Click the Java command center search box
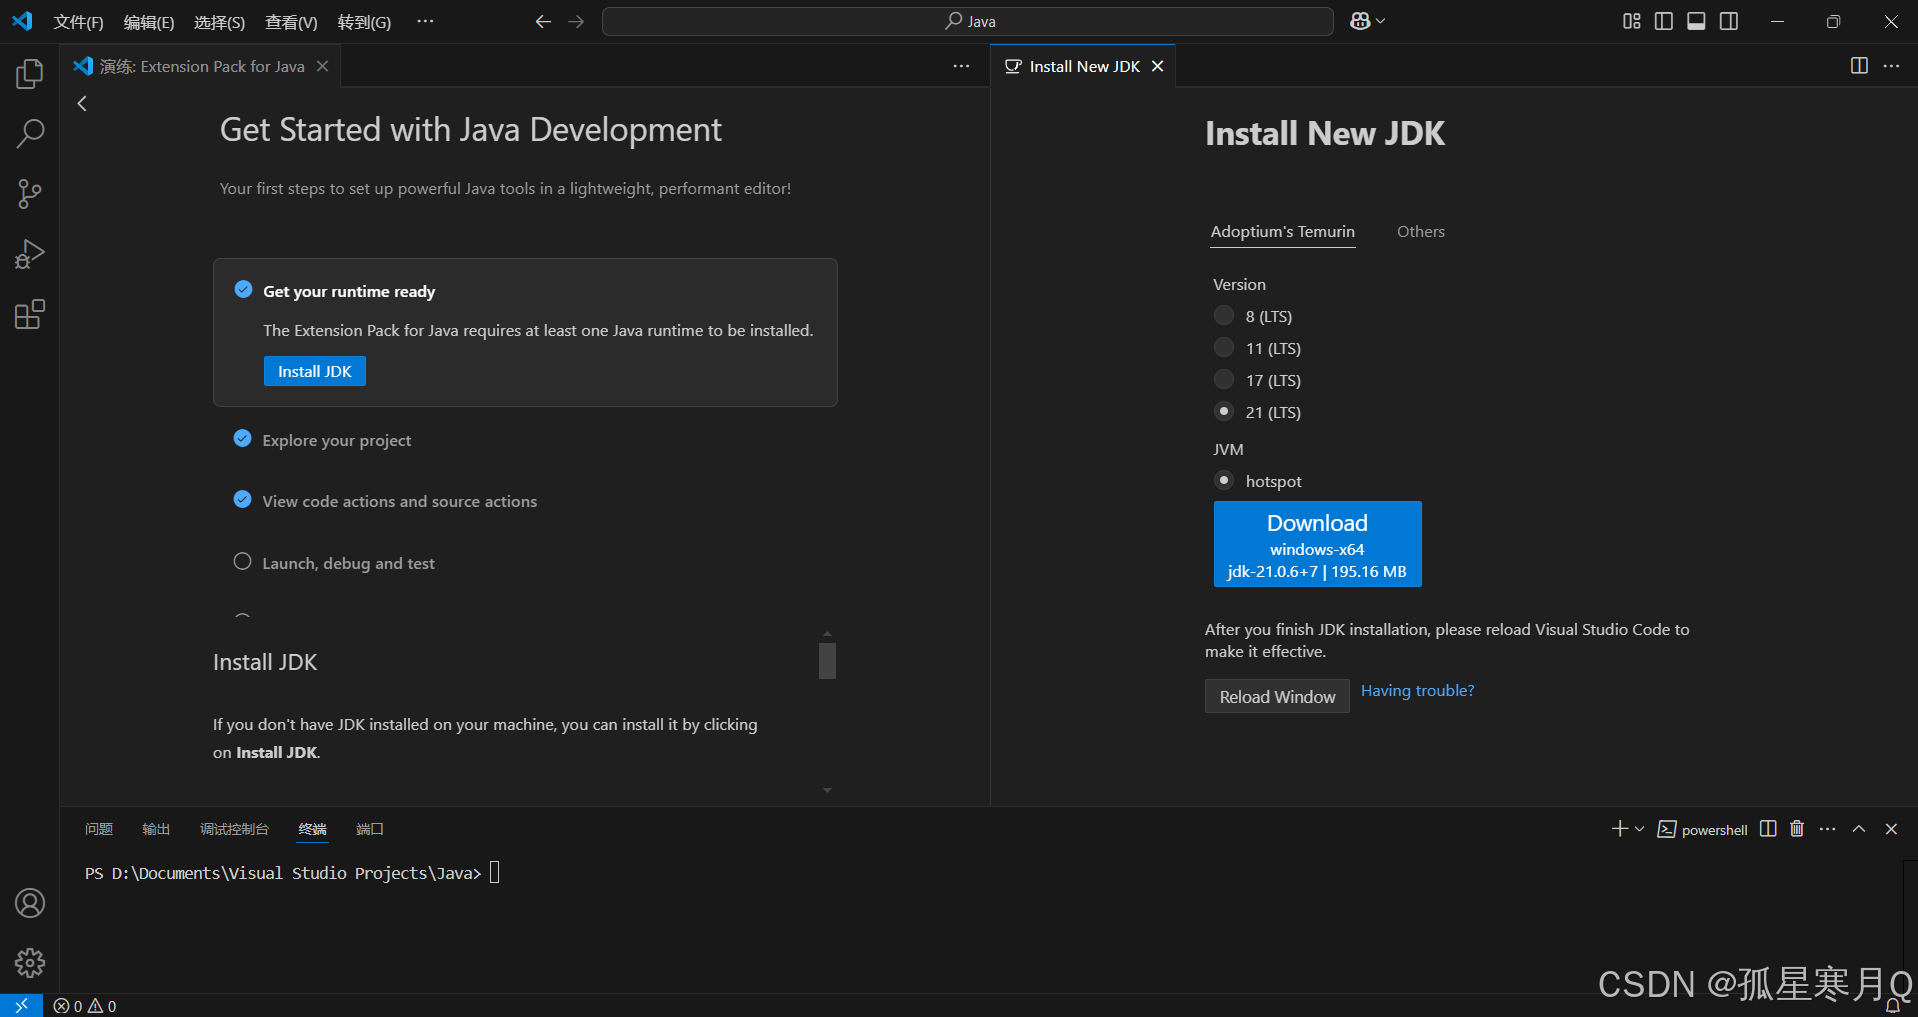The height and width of the screenshot is (1017, 1918). [967, 21]
